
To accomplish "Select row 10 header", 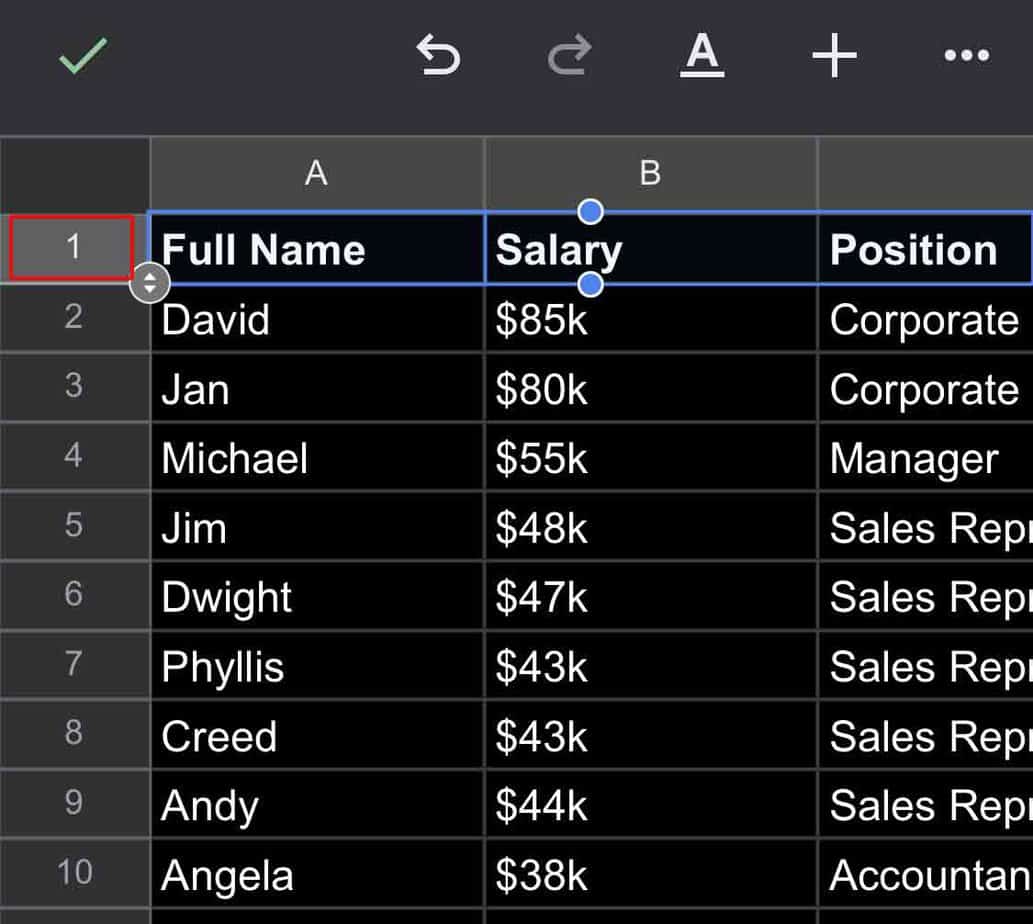I will [x=74, y=872].
